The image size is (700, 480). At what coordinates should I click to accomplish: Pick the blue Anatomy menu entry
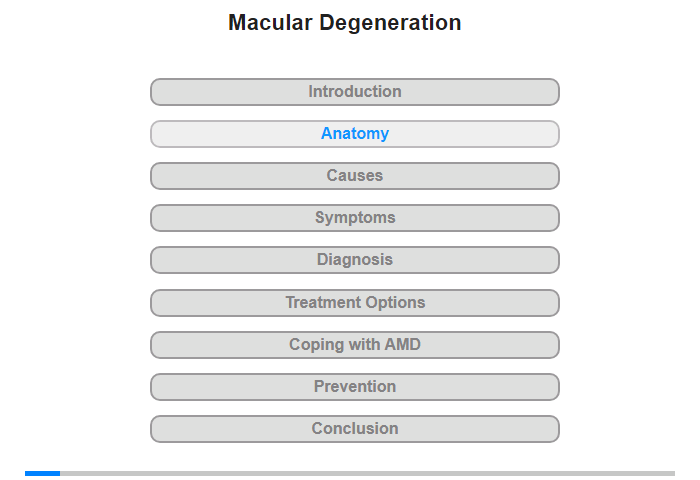(x=354, y=134)
